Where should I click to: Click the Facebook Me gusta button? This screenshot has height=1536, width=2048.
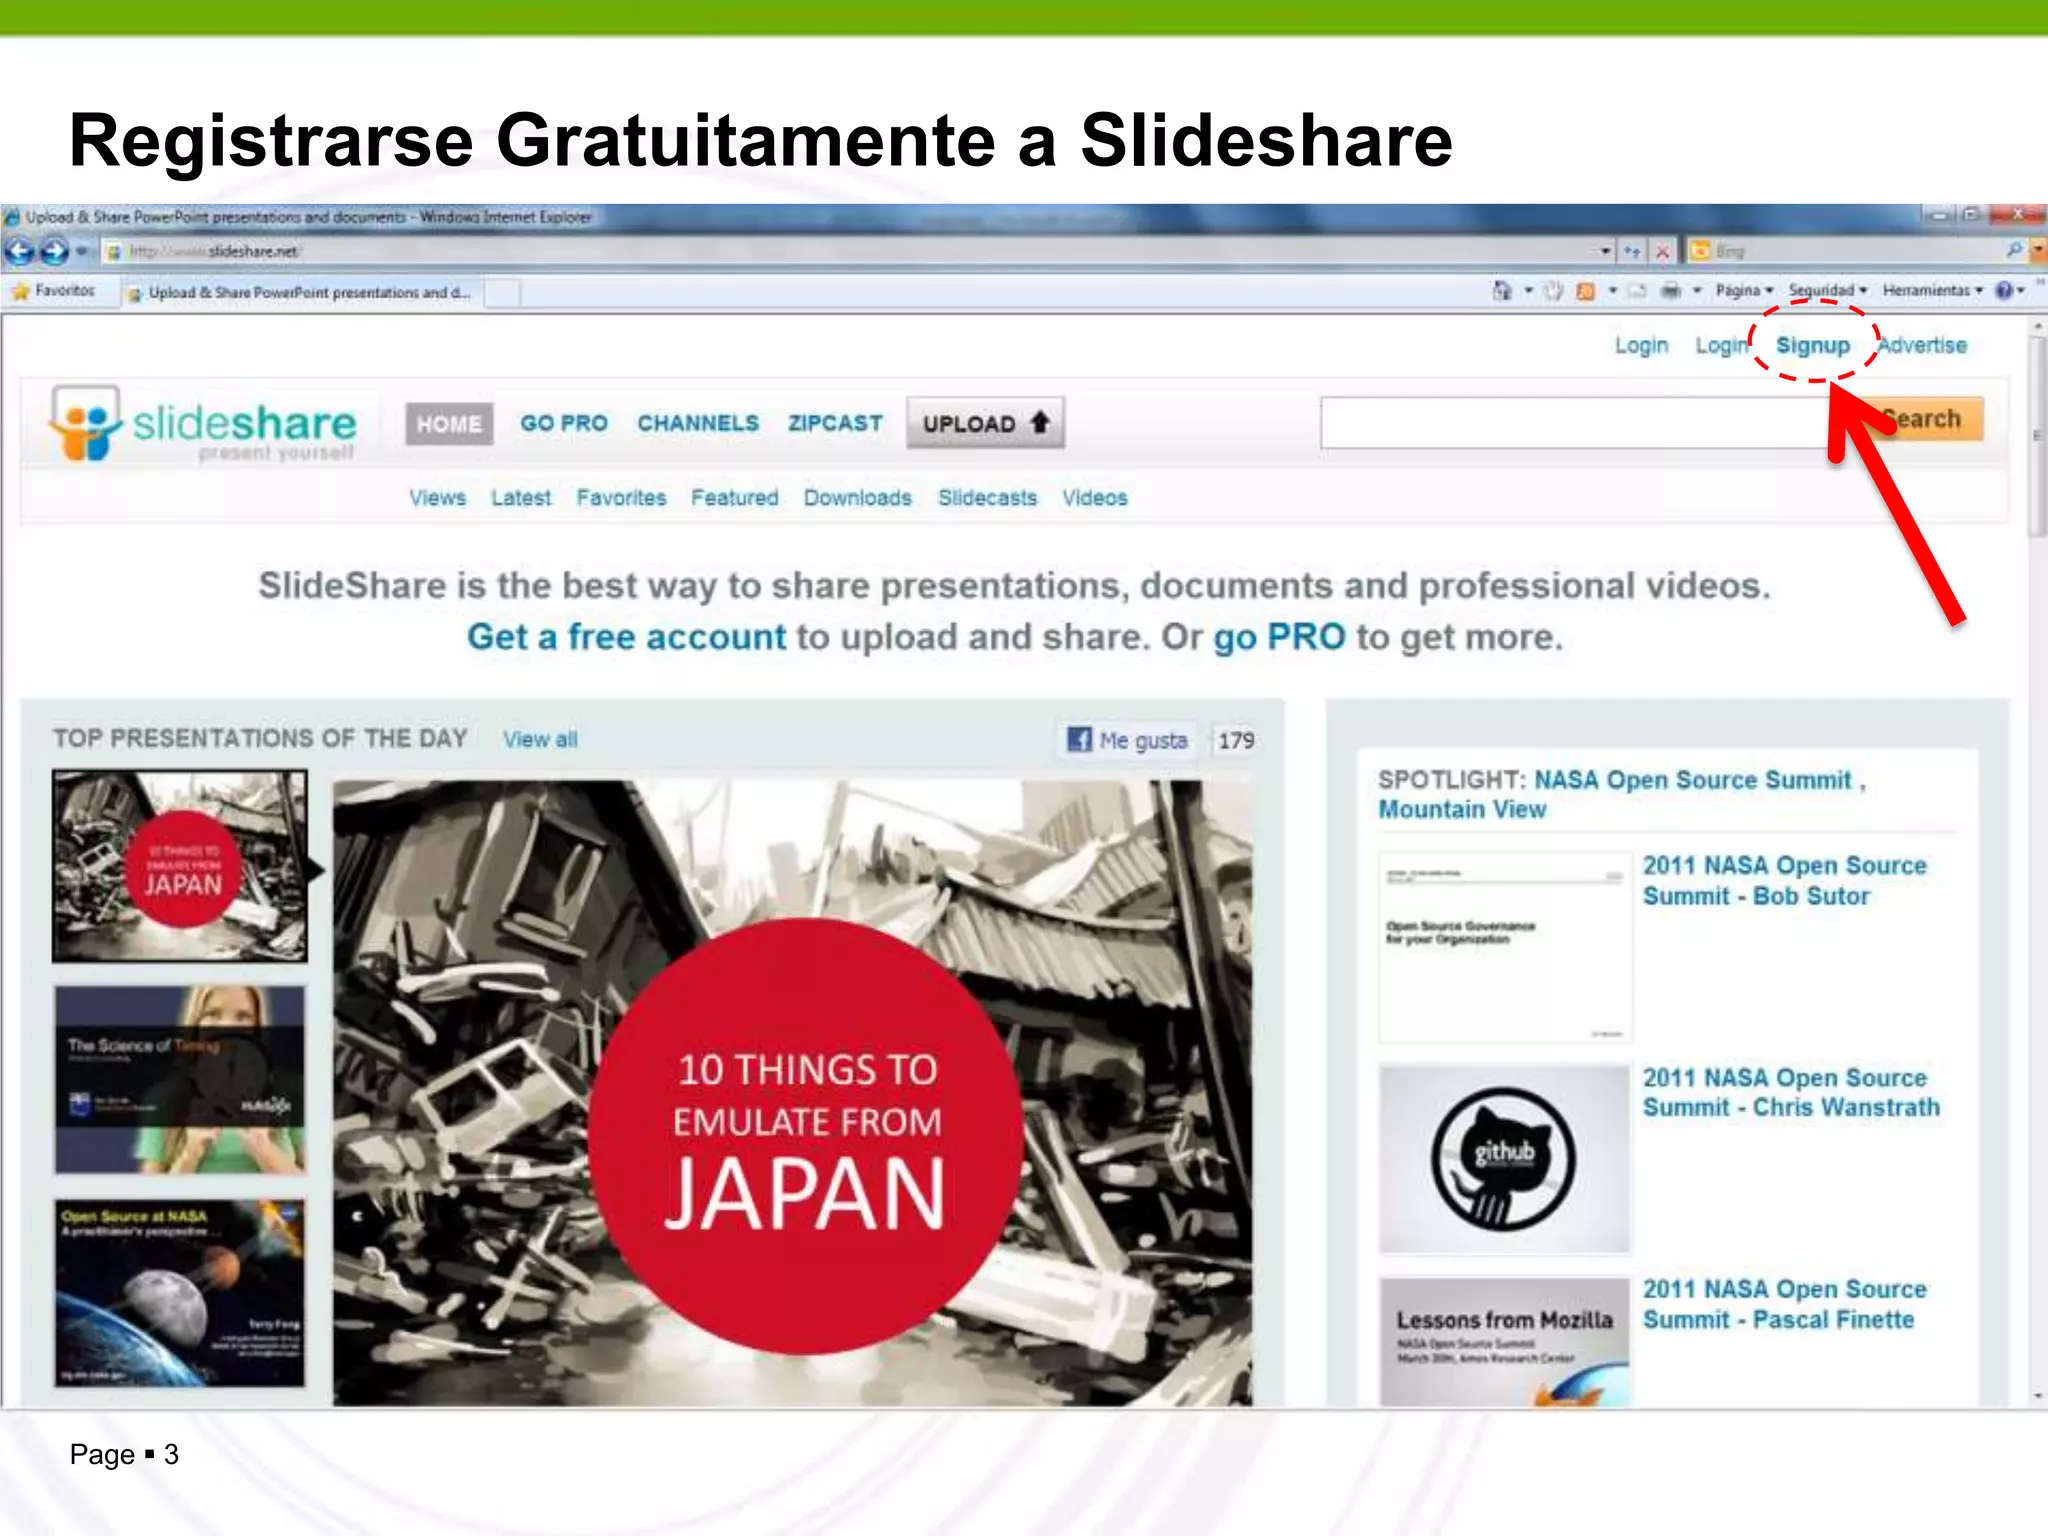click(x=1128, y=740)
